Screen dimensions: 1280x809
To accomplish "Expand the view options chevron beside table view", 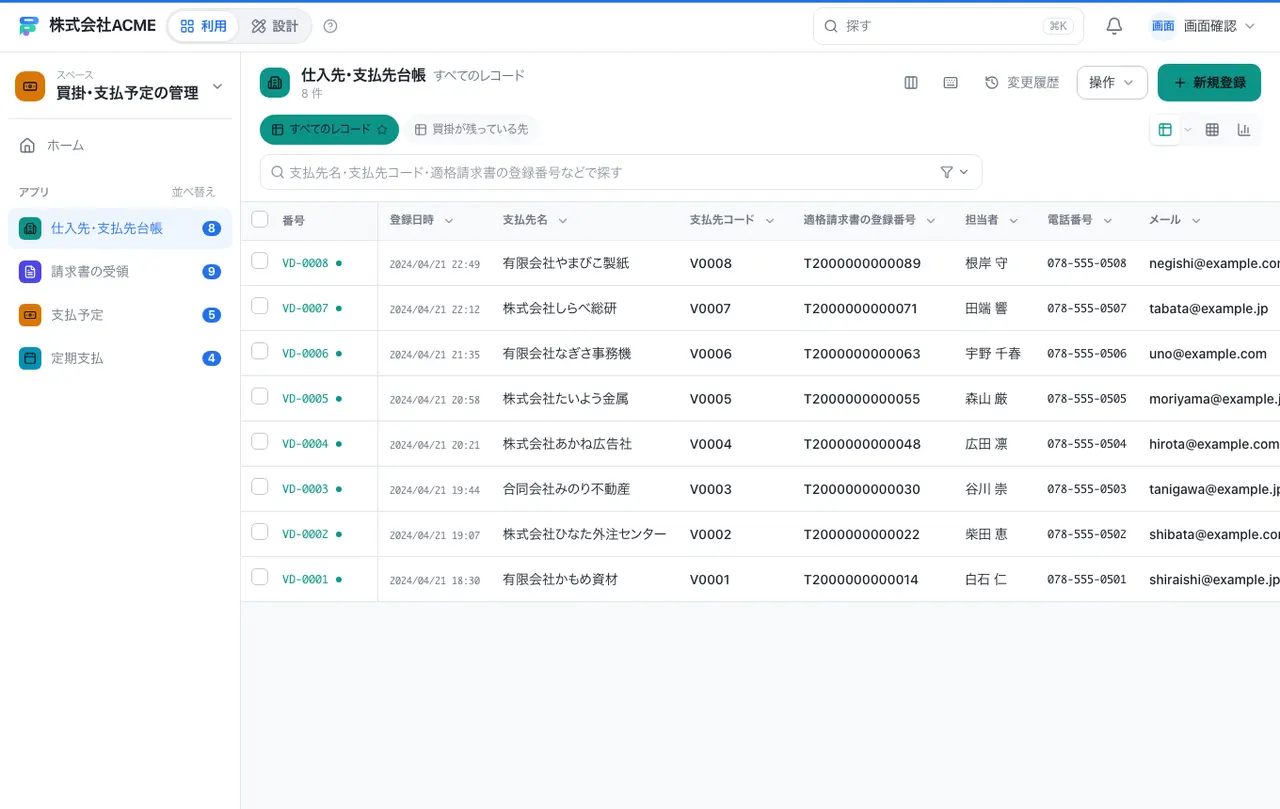I will click(1188, 130).
